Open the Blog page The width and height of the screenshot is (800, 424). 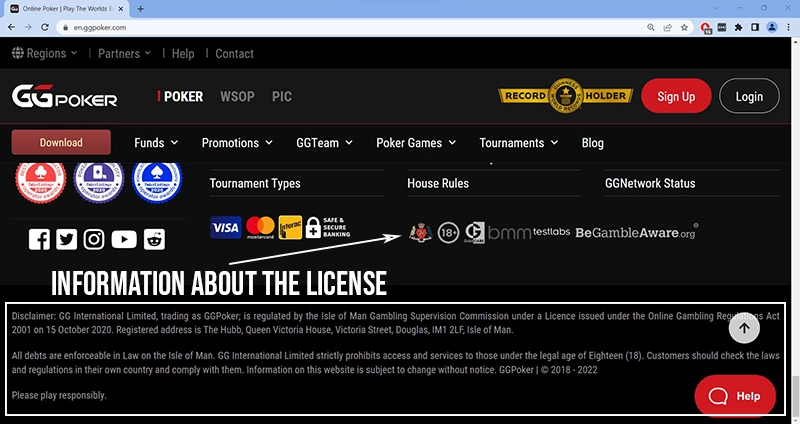pos(592,143)
